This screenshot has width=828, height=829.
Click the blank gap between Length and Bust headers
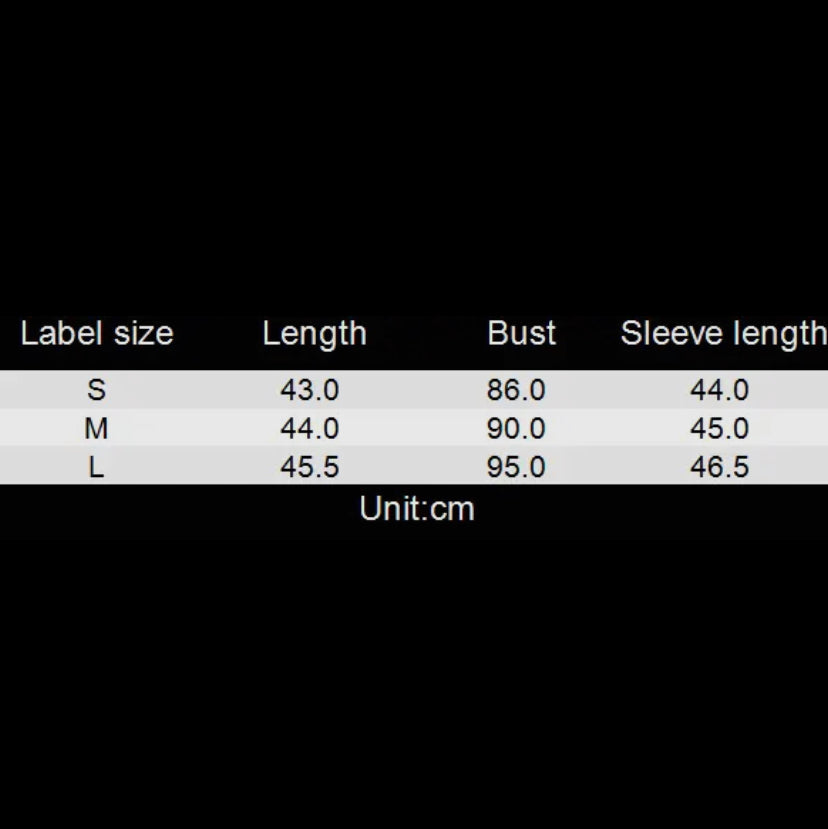pyautogui.click(x=427, y=333)
